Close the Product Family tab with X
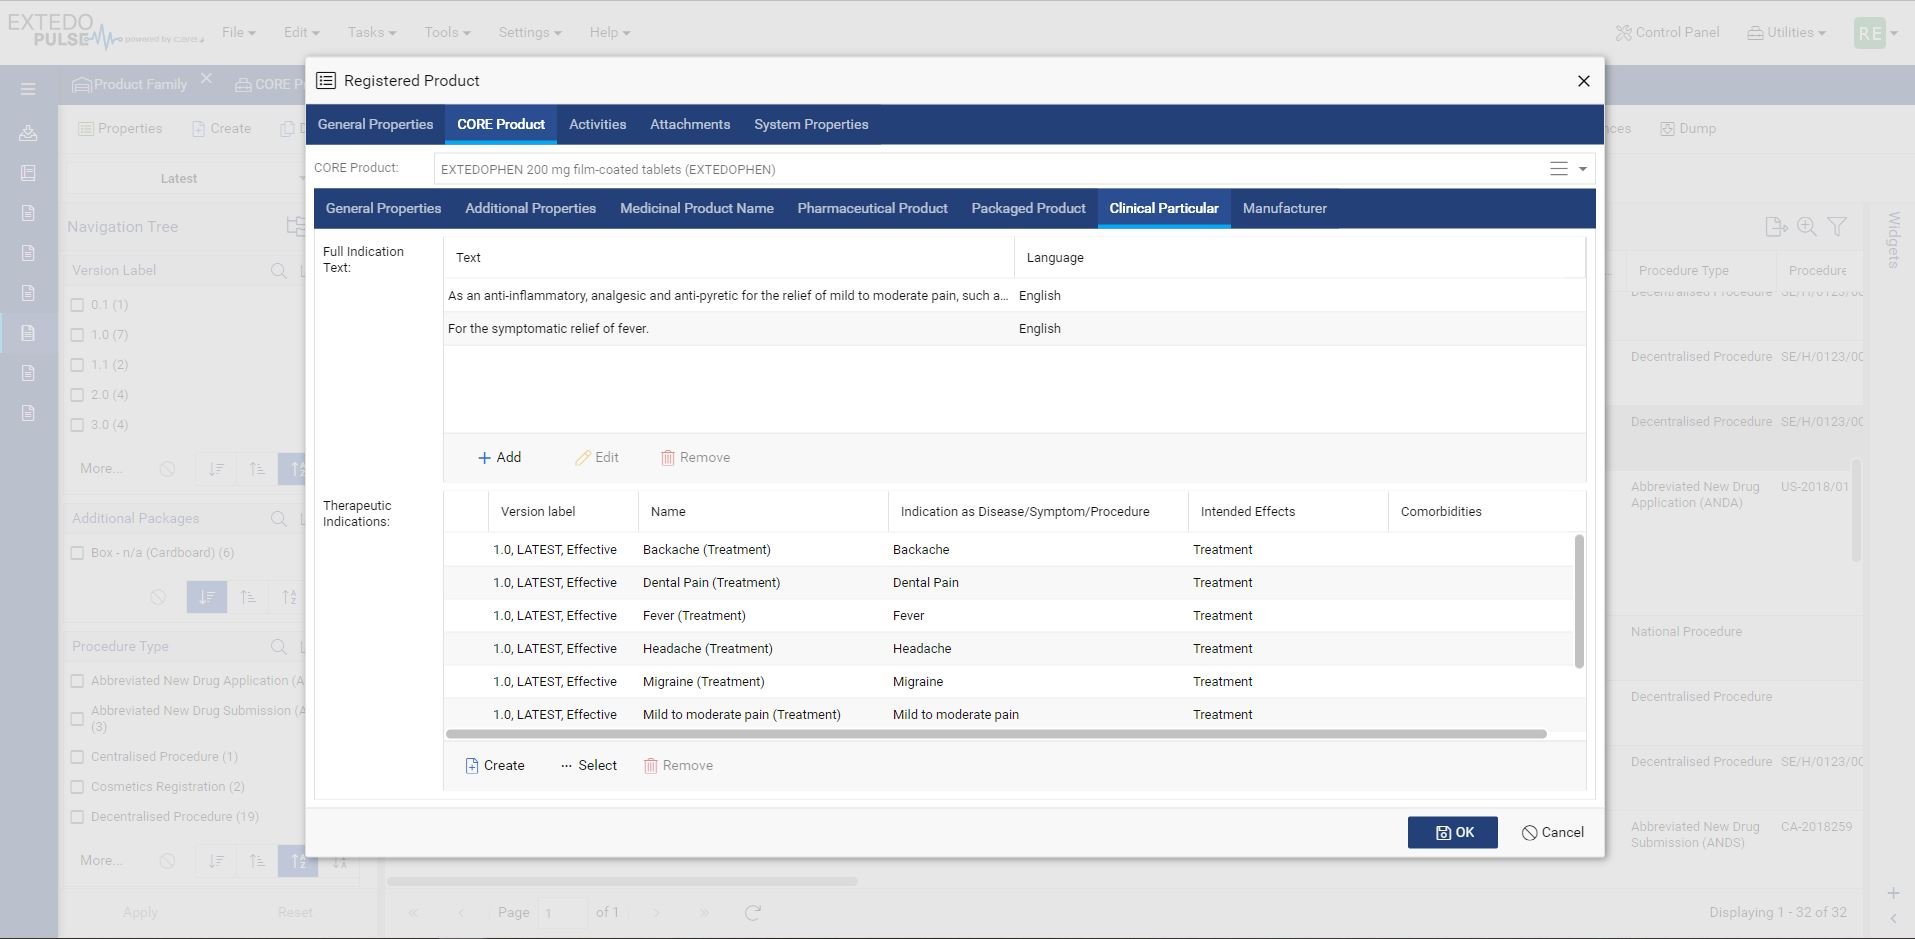The width and height of the screenshot is (1915, 939). (206, 78)
